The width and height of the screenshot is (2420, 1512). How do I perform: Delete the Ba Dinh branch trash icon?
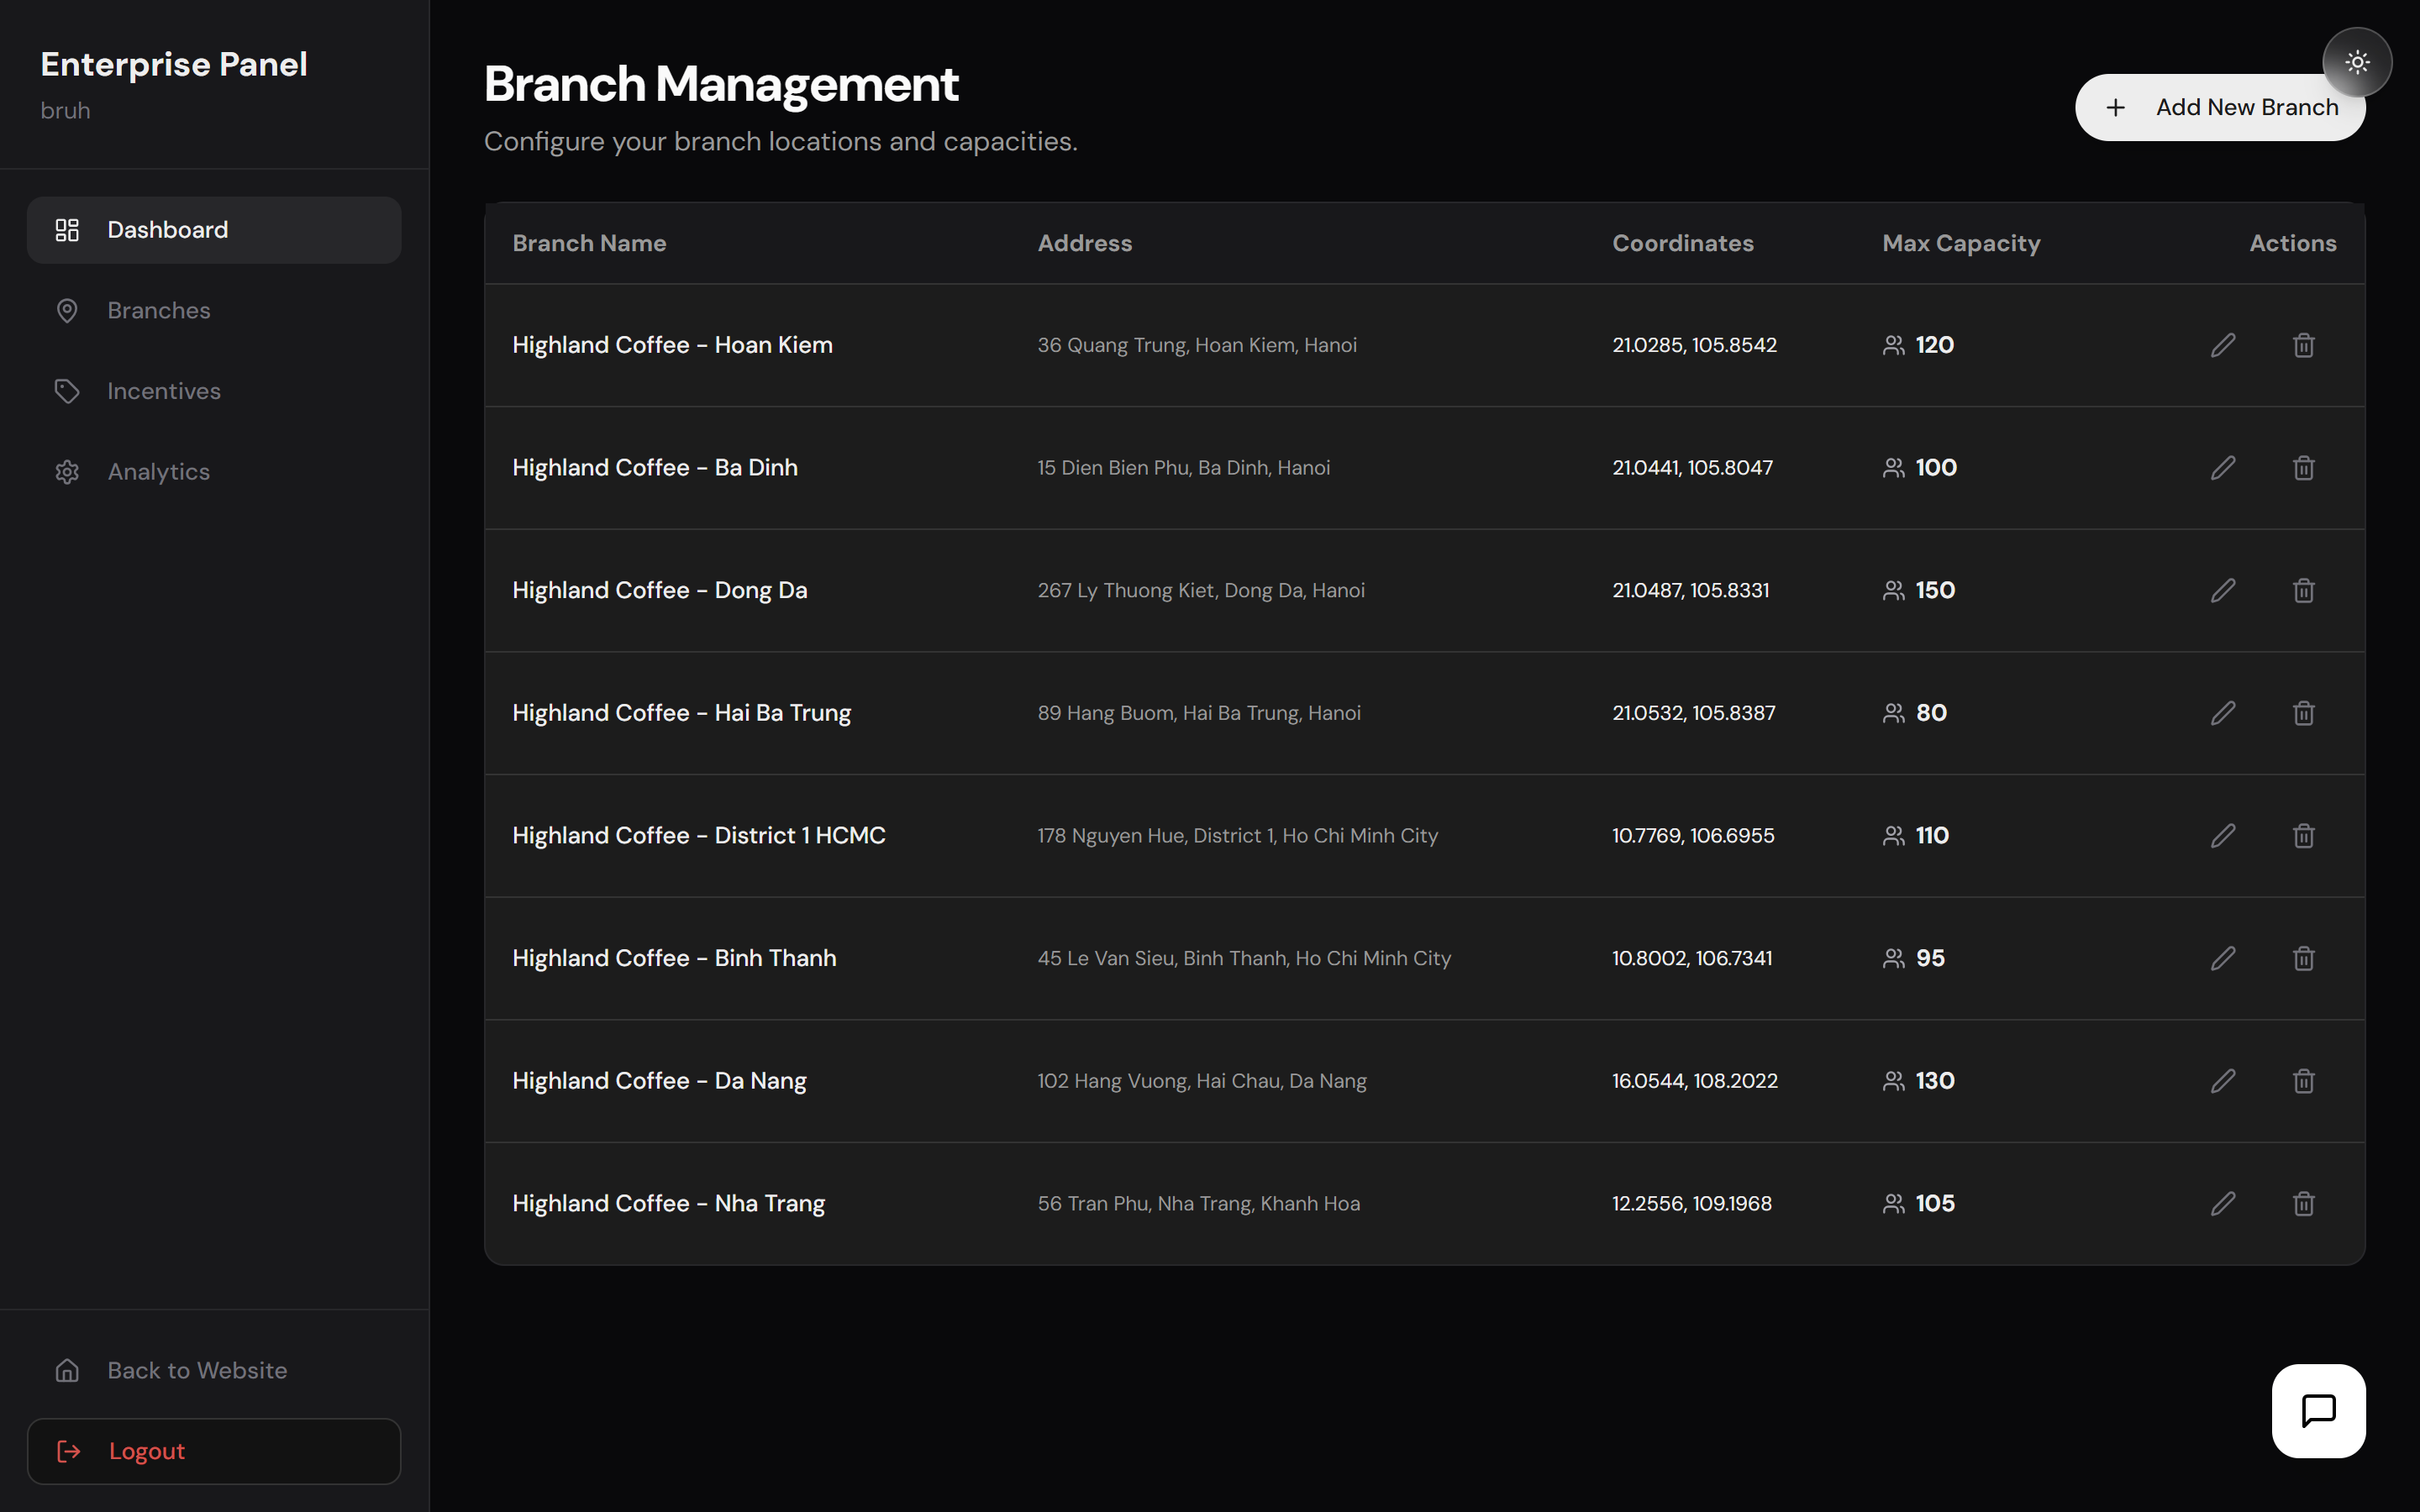click(2303, 468)
